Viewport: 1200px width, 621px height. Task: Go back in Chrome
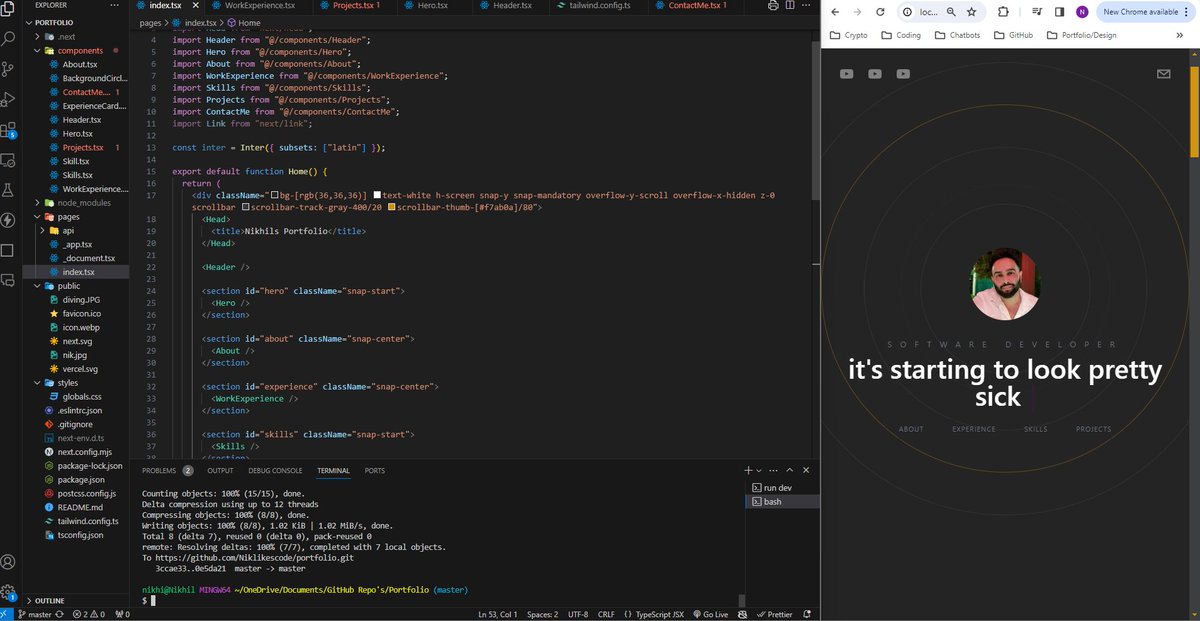point(833,12)
